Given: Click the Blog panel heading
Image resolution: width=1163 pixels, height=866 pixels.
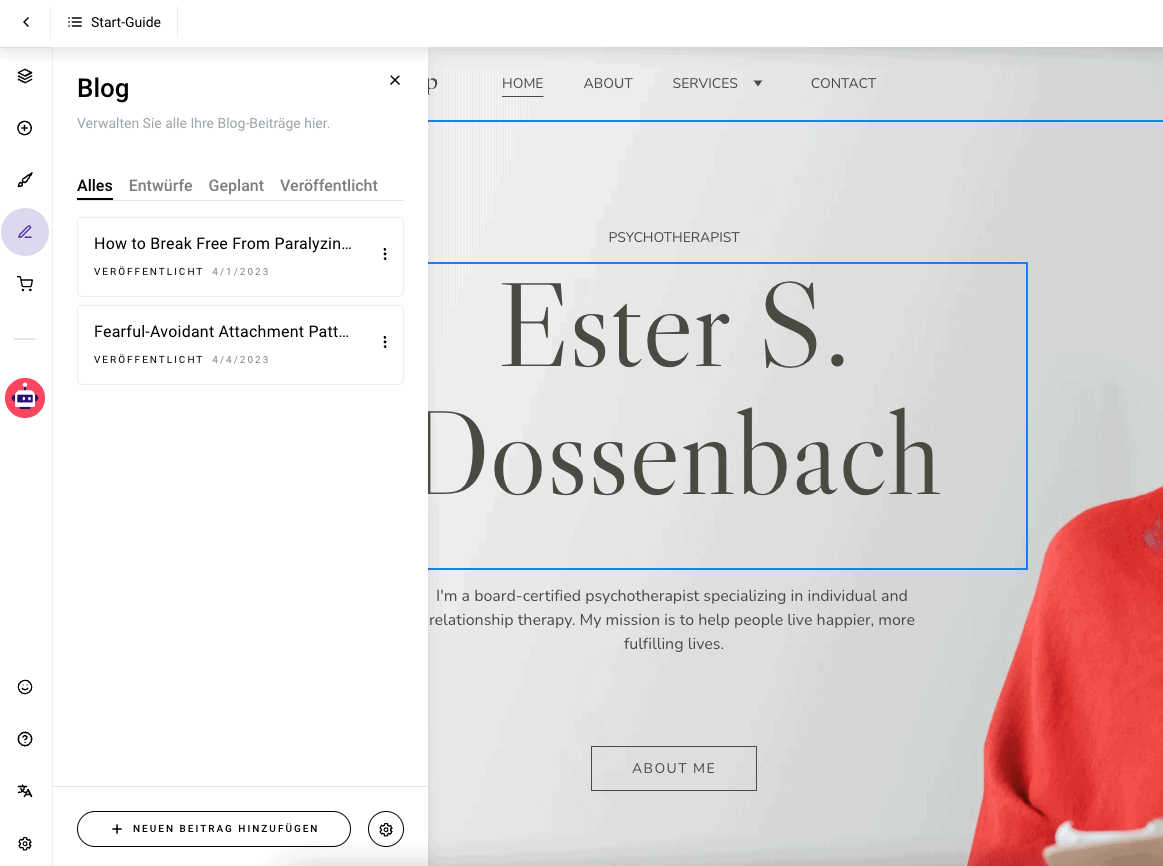Looking at the screenshot, I should point(103,88).
